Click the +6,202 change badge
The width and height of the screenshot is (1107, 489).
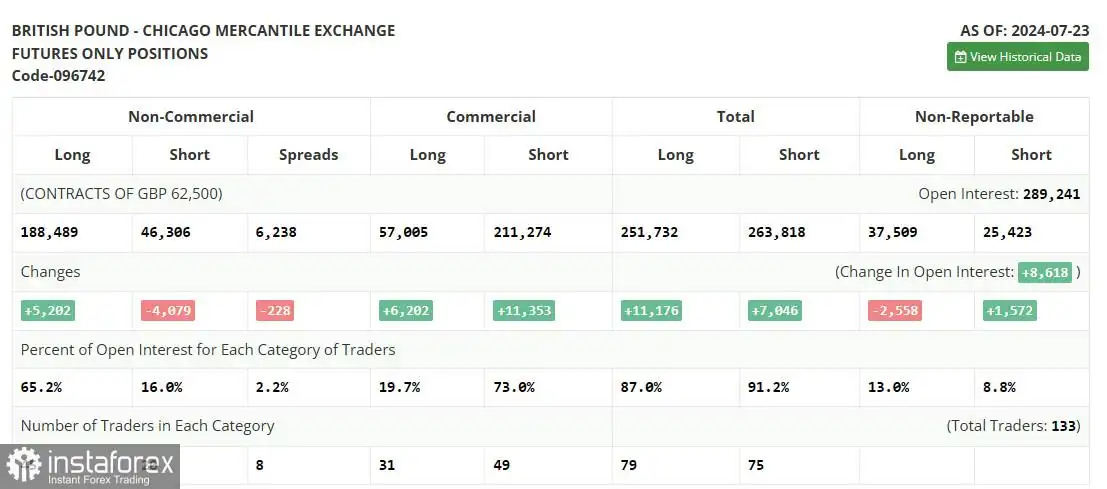click(x=405, y=310)
